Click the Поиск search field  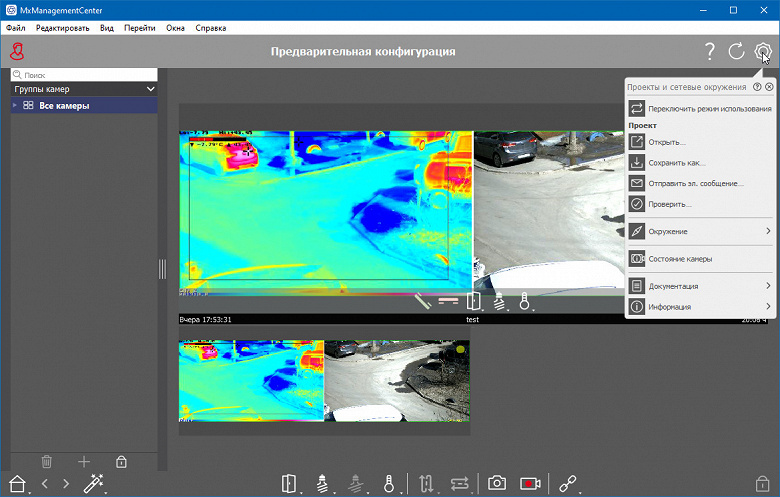coord(84,75)
